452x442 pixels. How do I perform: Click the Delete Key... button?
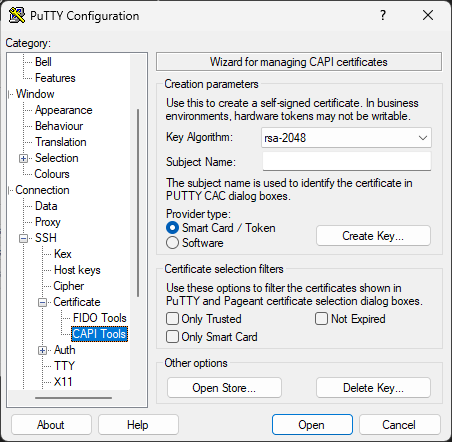click(x=373, y=388)
